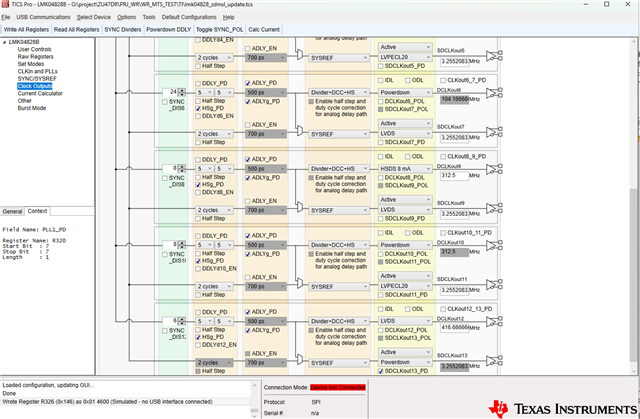The width and height of the screenshot is (640, 419).
Task: Enable the CLKout8_9_PD checkbox
Action: pos(443,157)
